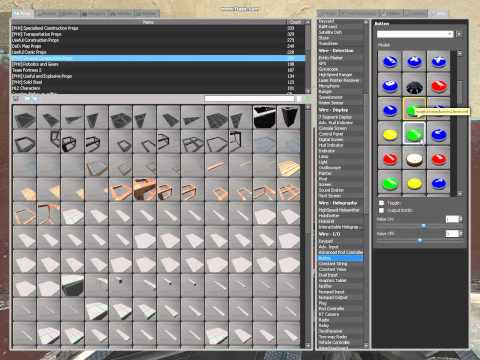Choose the Laser Pointer Receiver tool
480x360 pixels.
tap(339, 80)
